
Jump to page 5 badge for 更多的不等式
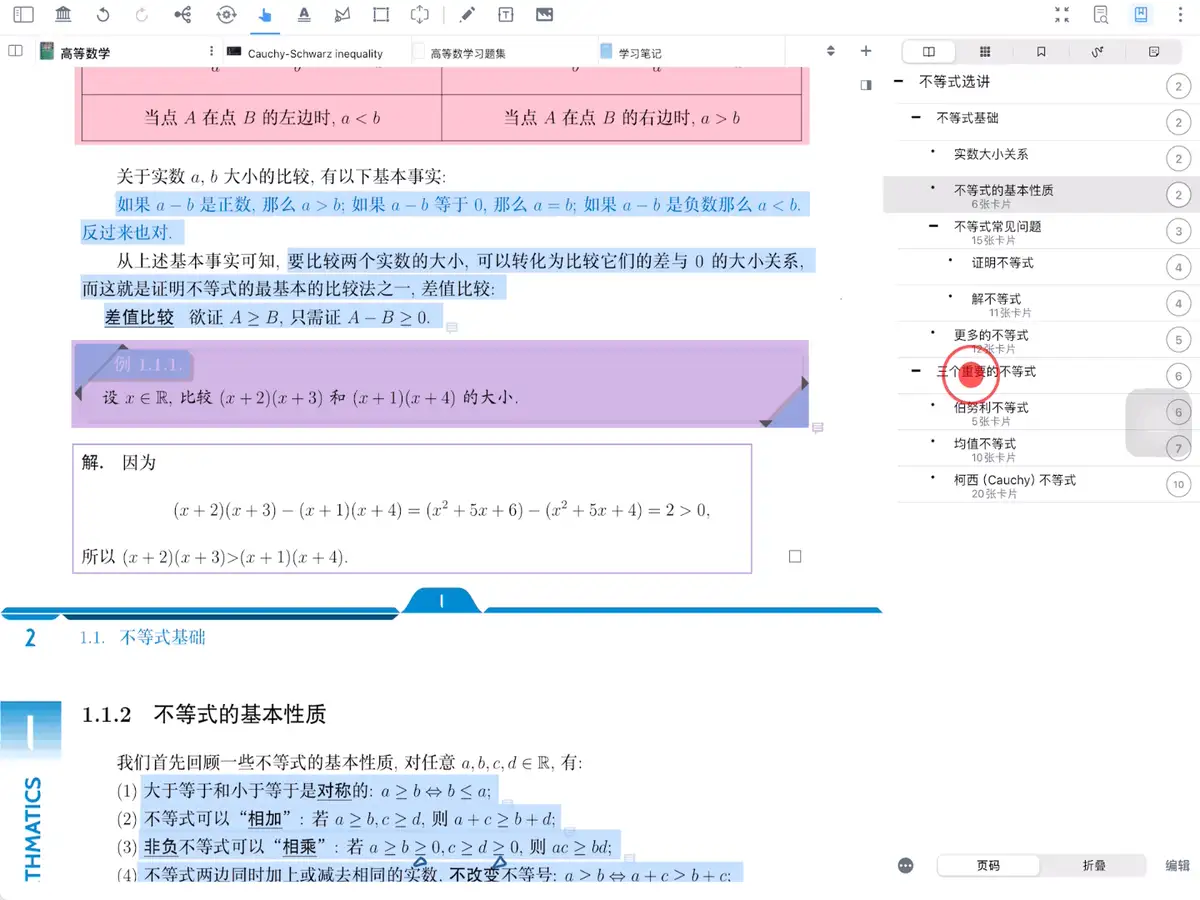(x=1179, y=340)
